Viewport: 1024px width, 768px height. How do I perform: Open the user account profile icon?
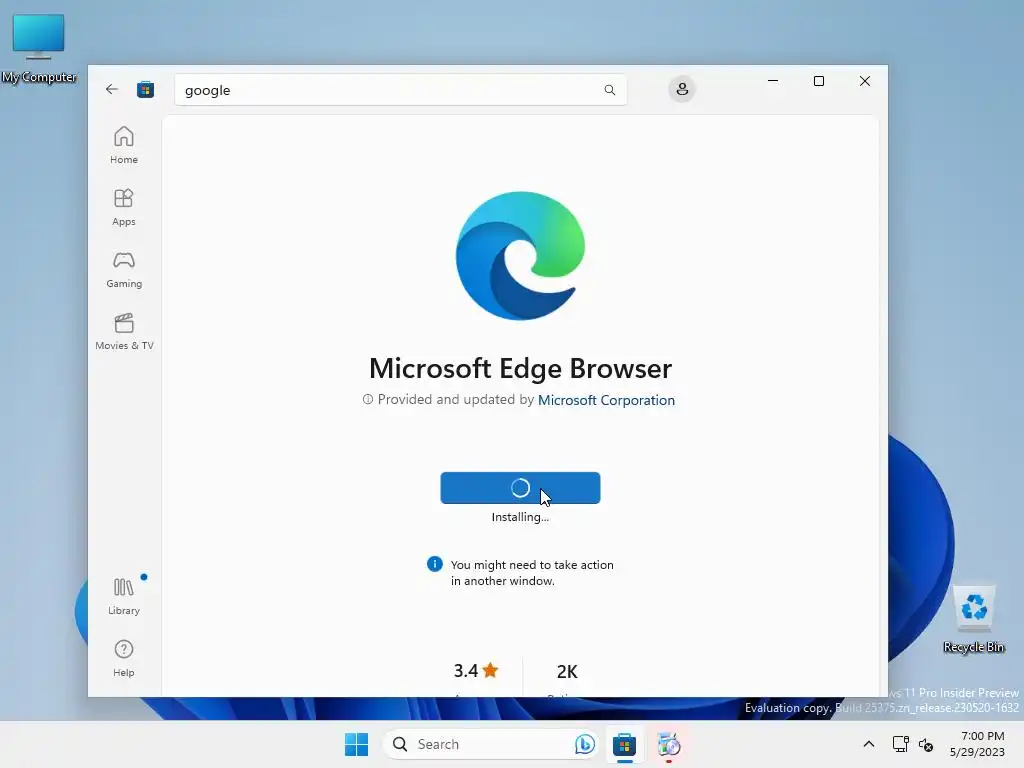coord(682,89)
